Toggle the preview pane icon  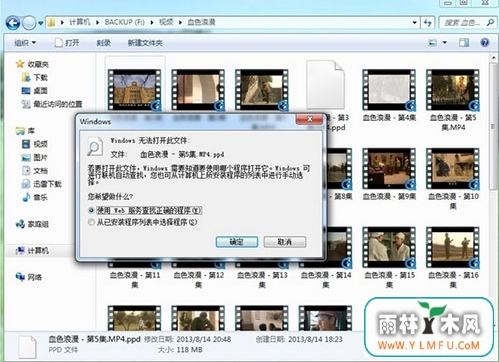tap(464, 43)
